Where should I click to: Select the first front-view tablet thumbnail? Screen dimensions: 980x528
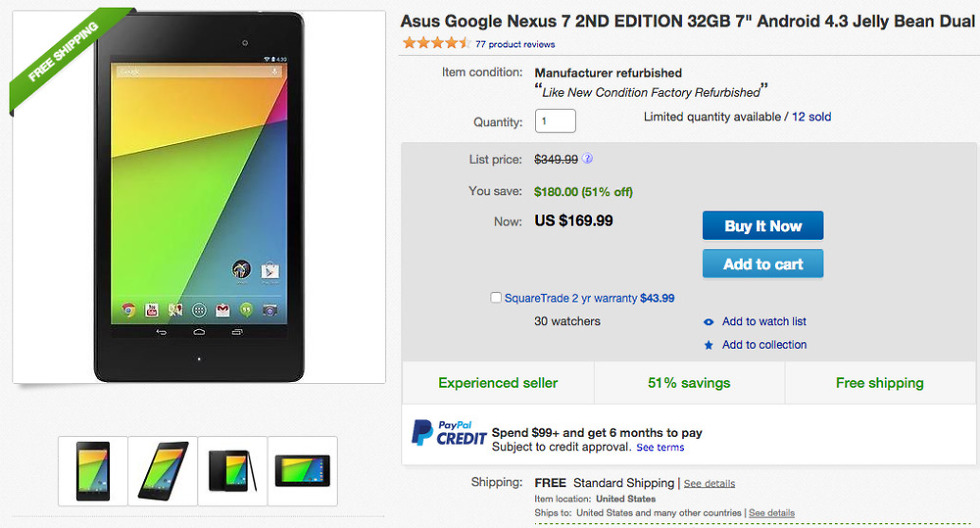click(93, 470)
